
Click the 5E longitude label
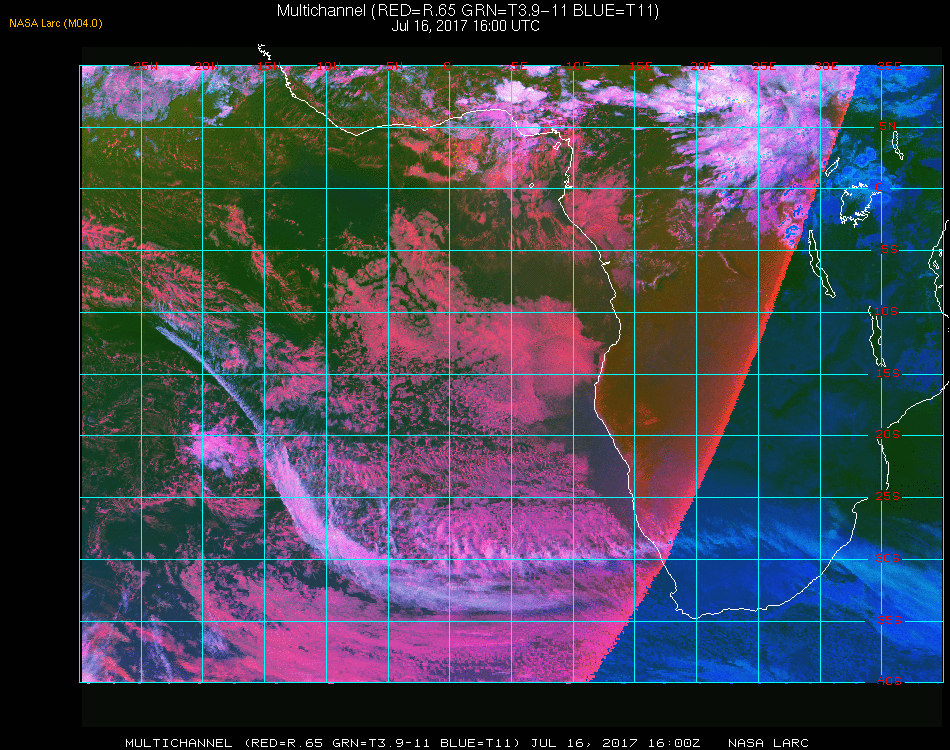tap(519, 66)
